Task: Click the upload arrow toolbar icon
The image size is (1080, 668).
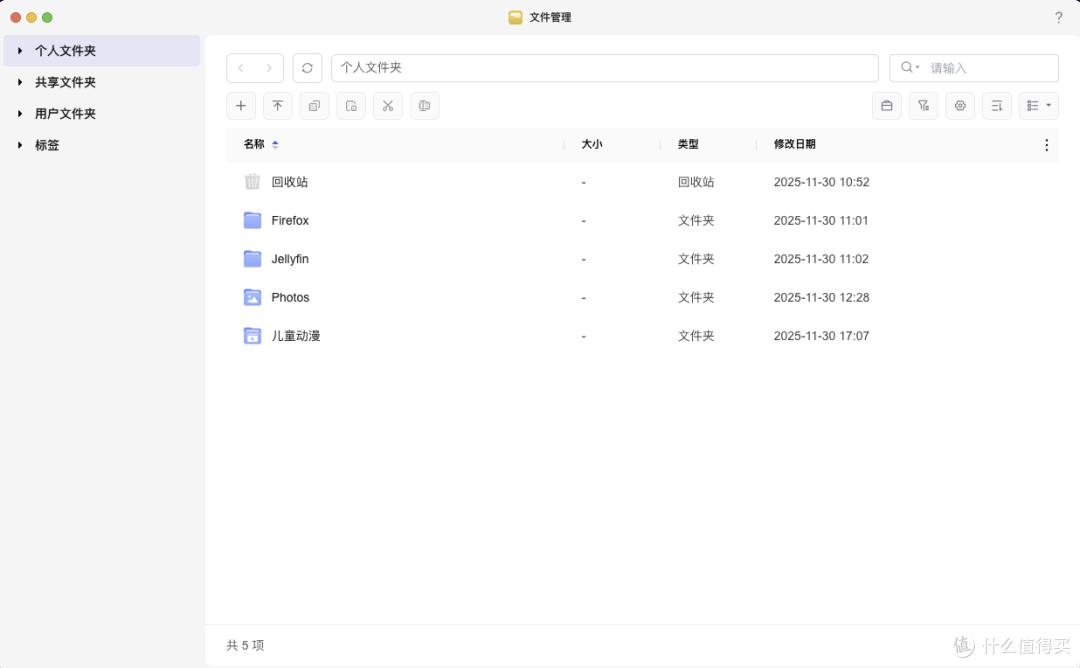Action: coord(278,106)
